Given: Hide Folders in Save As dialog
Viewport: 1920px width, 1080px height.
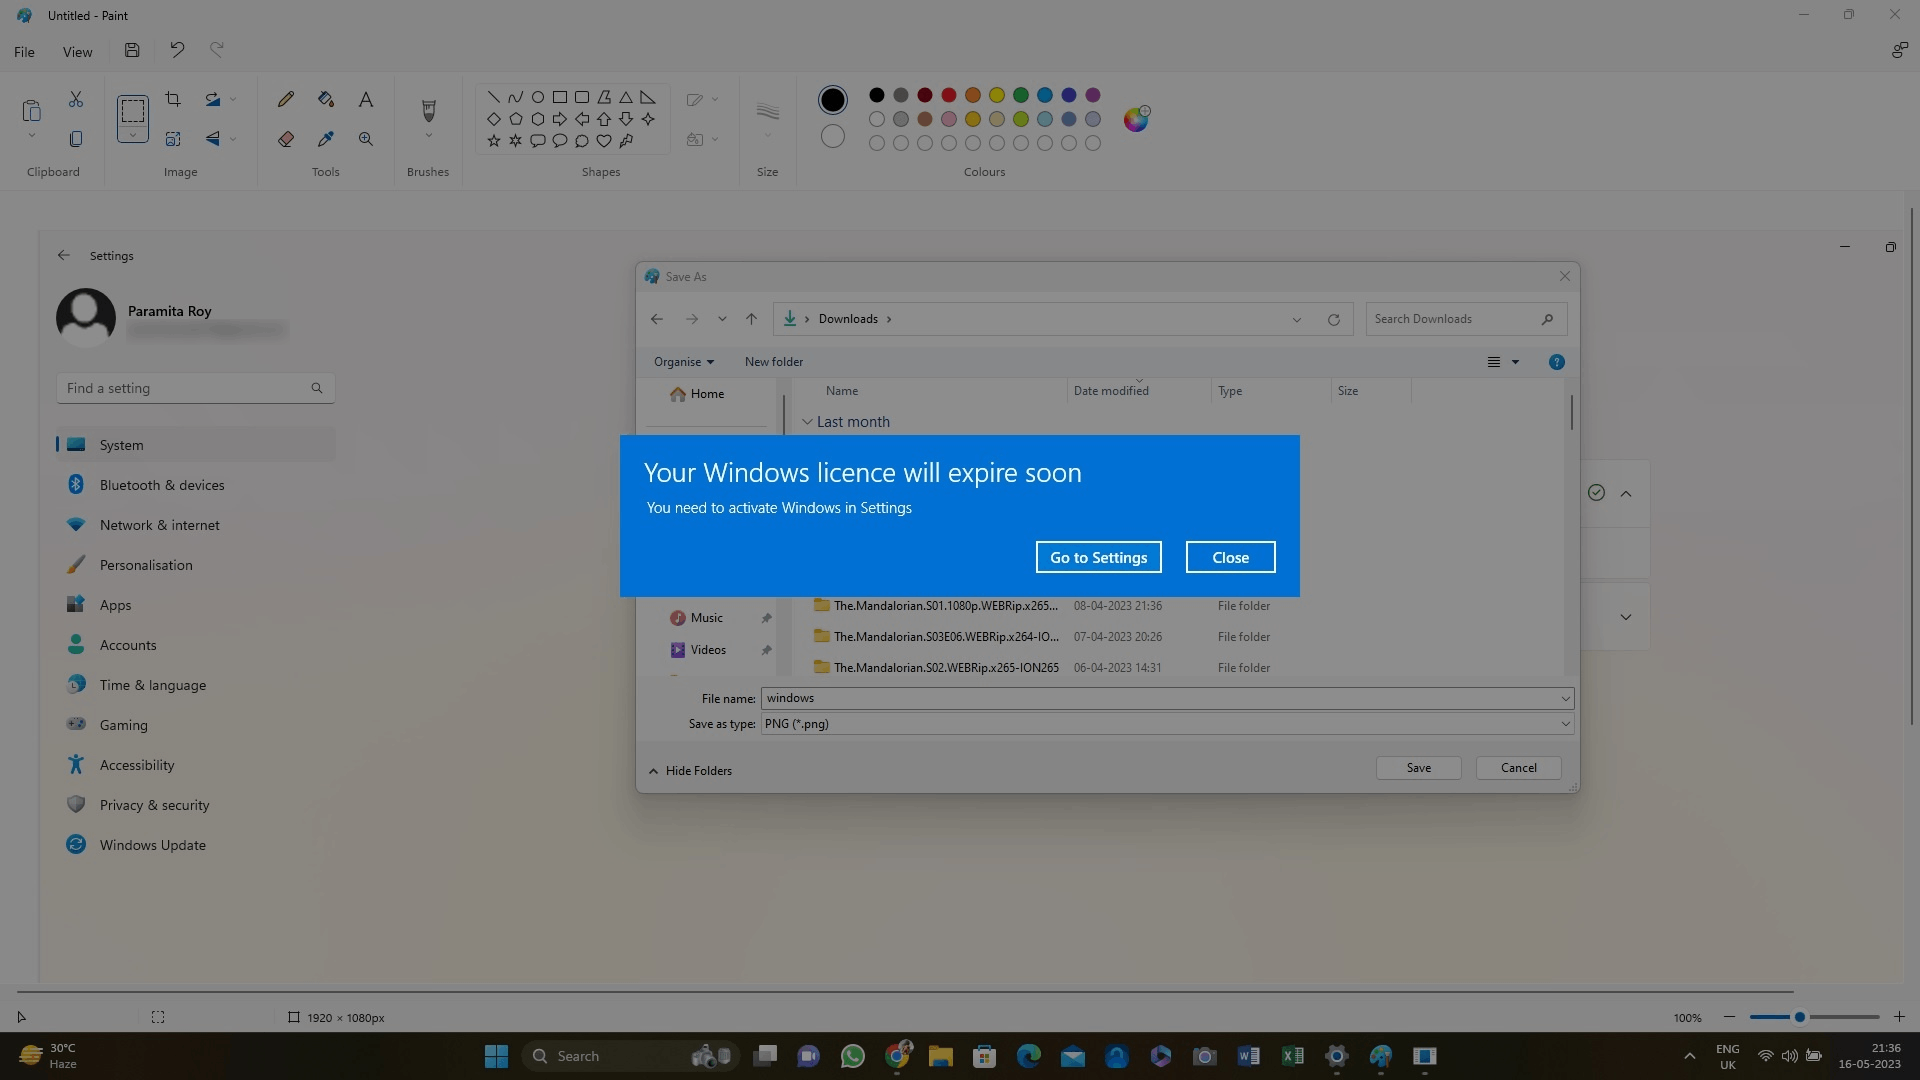Looking at the screenshot, I should click(690, 771).
